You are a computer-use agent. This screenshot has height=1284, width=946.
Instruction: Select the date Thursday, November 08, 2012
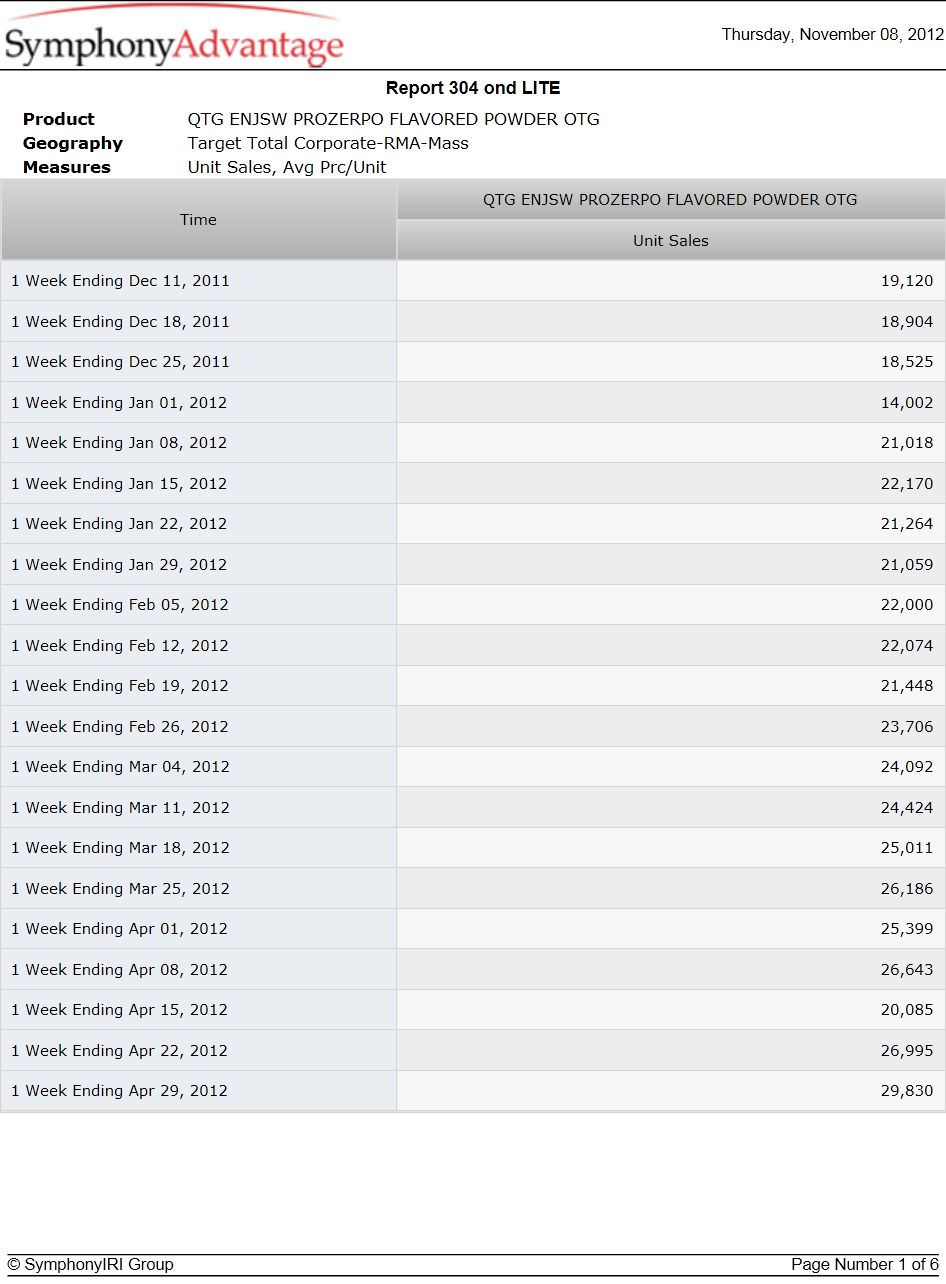(833, 35)
